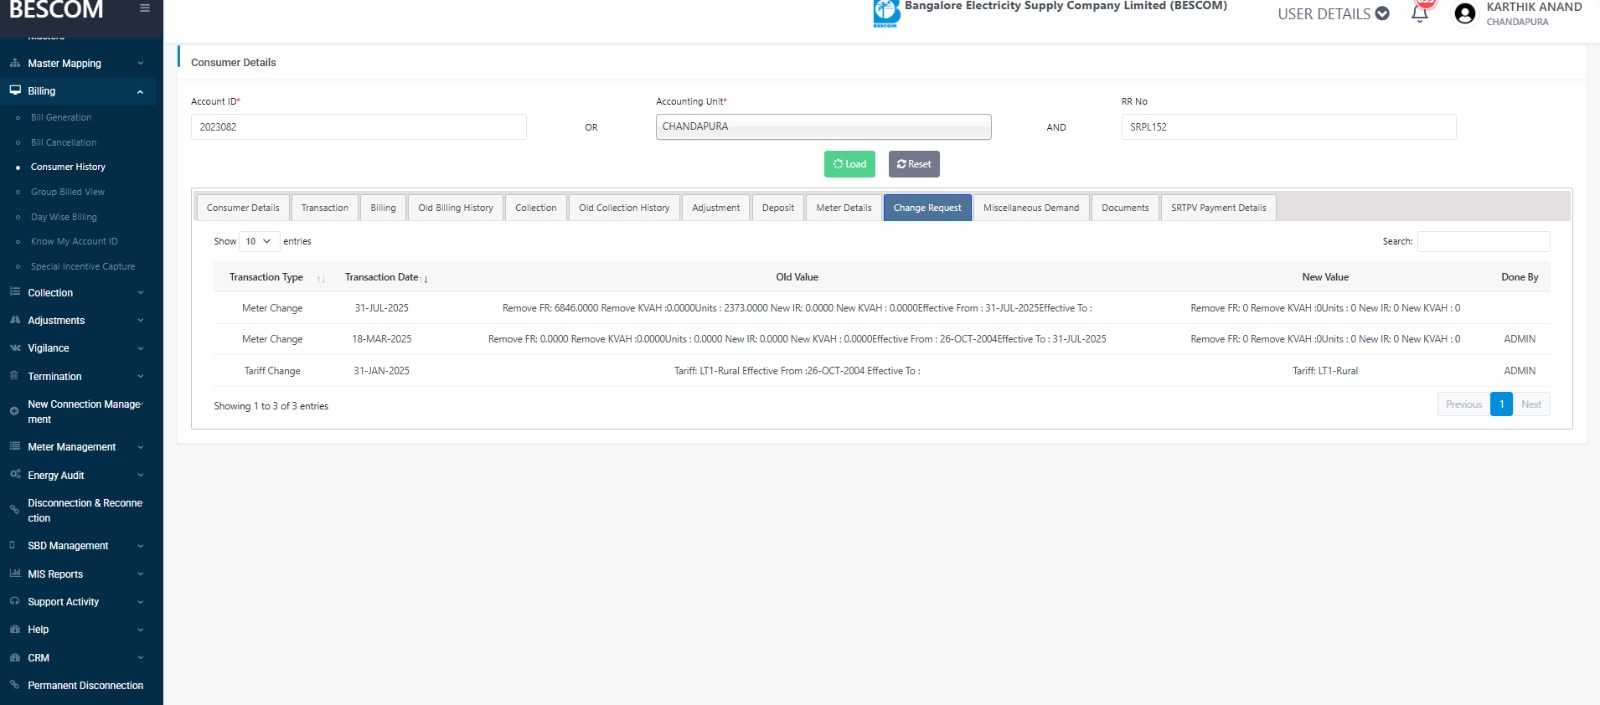
Task: Switch to the Meter Details tab
Action: (843, 208)
